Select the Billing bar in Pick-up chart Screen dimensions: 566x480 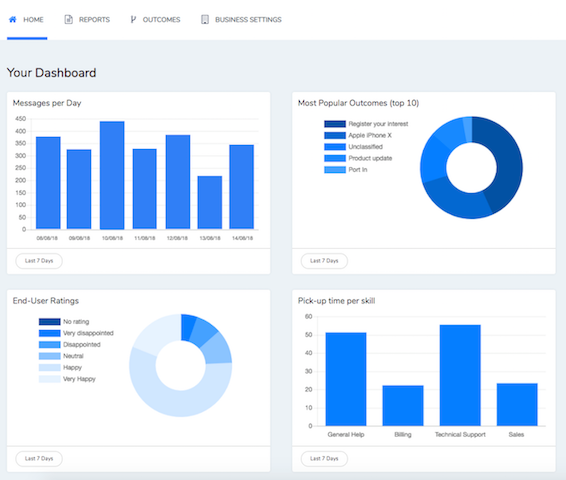tap(403, 406)
